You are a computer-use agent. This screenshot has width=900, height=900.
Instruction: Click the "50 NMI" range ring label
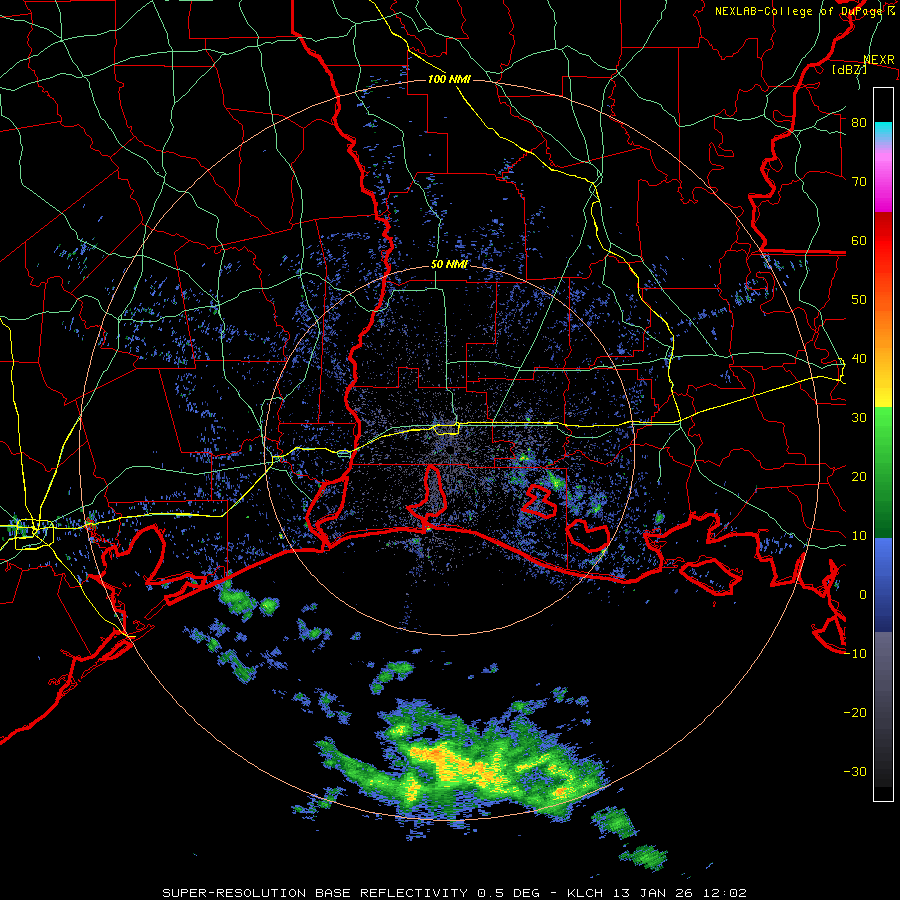[x=449, y=265]
